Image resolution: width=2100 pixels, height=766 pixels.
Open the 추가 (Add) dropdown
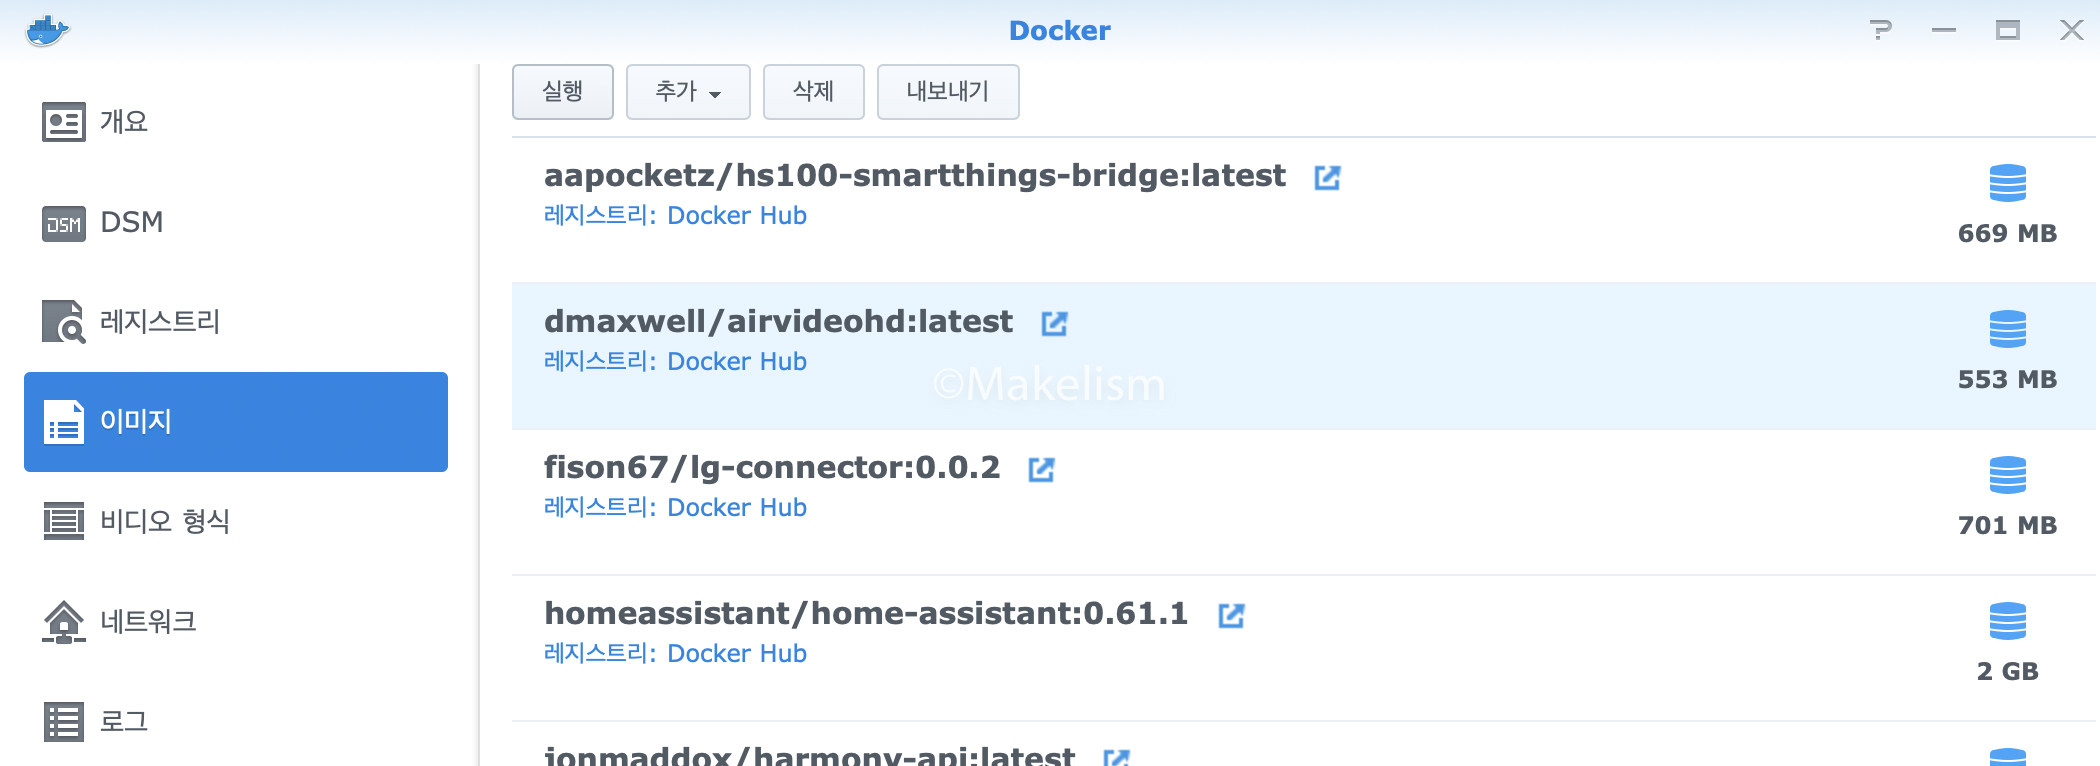pyautogui.click(x=688, y=92)
